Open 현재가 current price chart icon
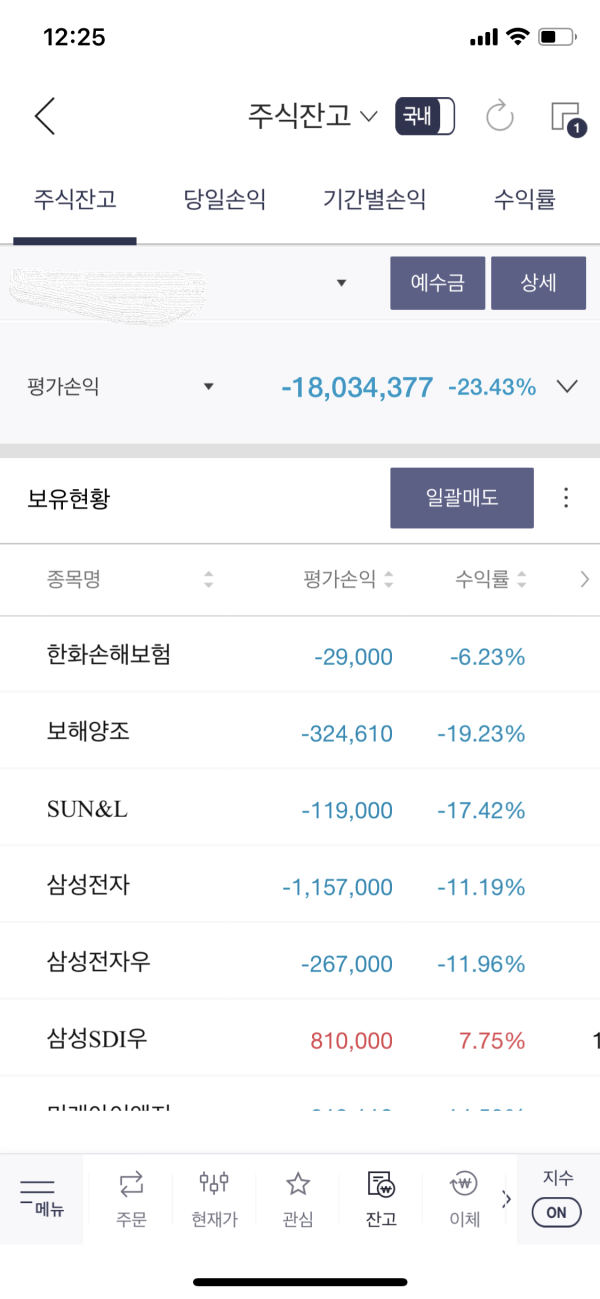This screenshot has height=1299, width=600. coord(214,1199)
